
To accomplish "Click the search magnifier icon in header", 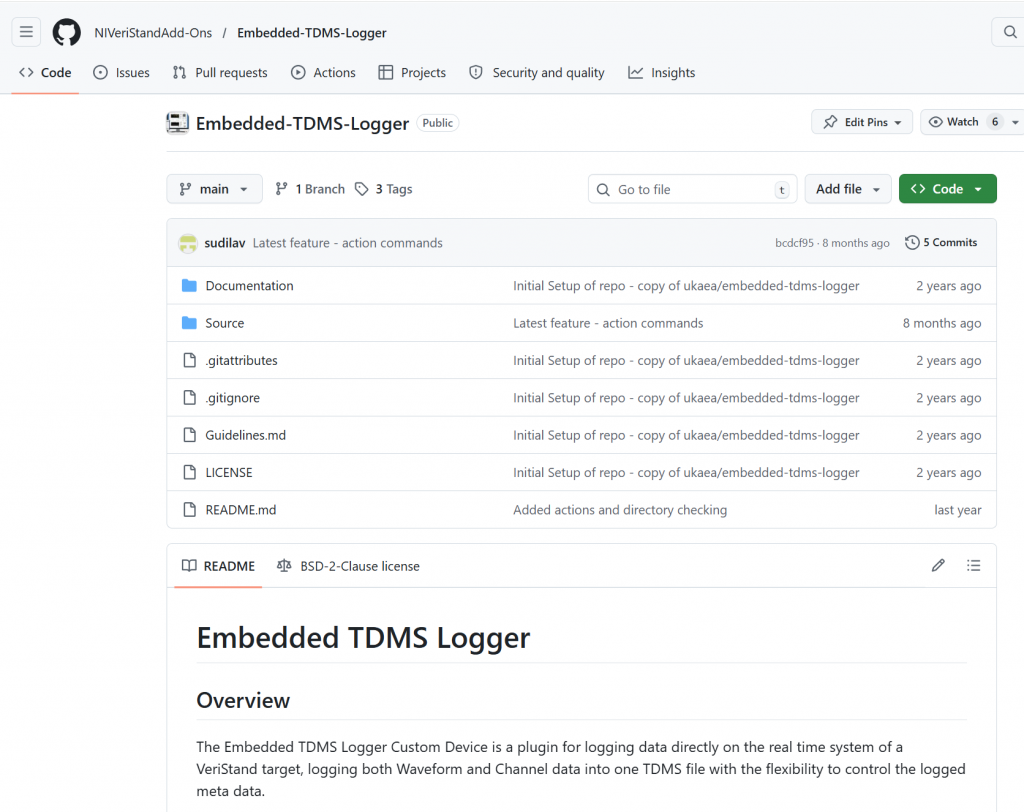I will [1009, 32].
